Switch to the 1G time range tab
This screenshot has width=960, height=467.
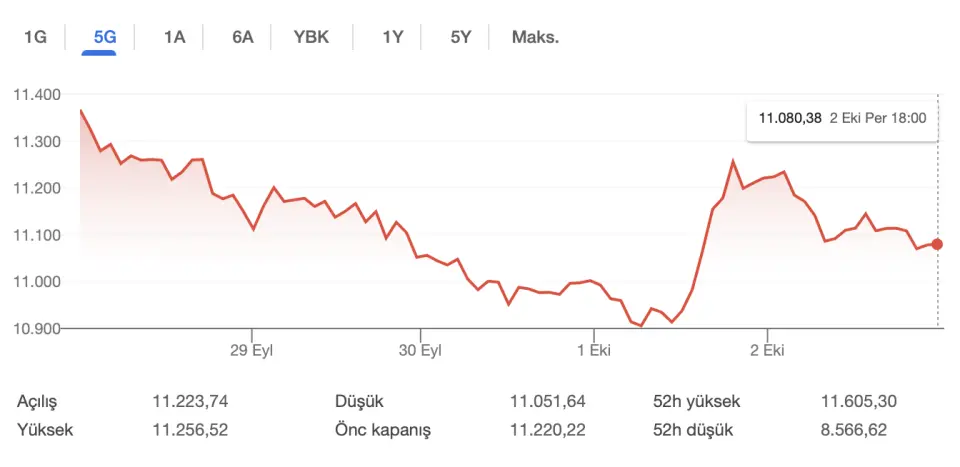[35, 38]
